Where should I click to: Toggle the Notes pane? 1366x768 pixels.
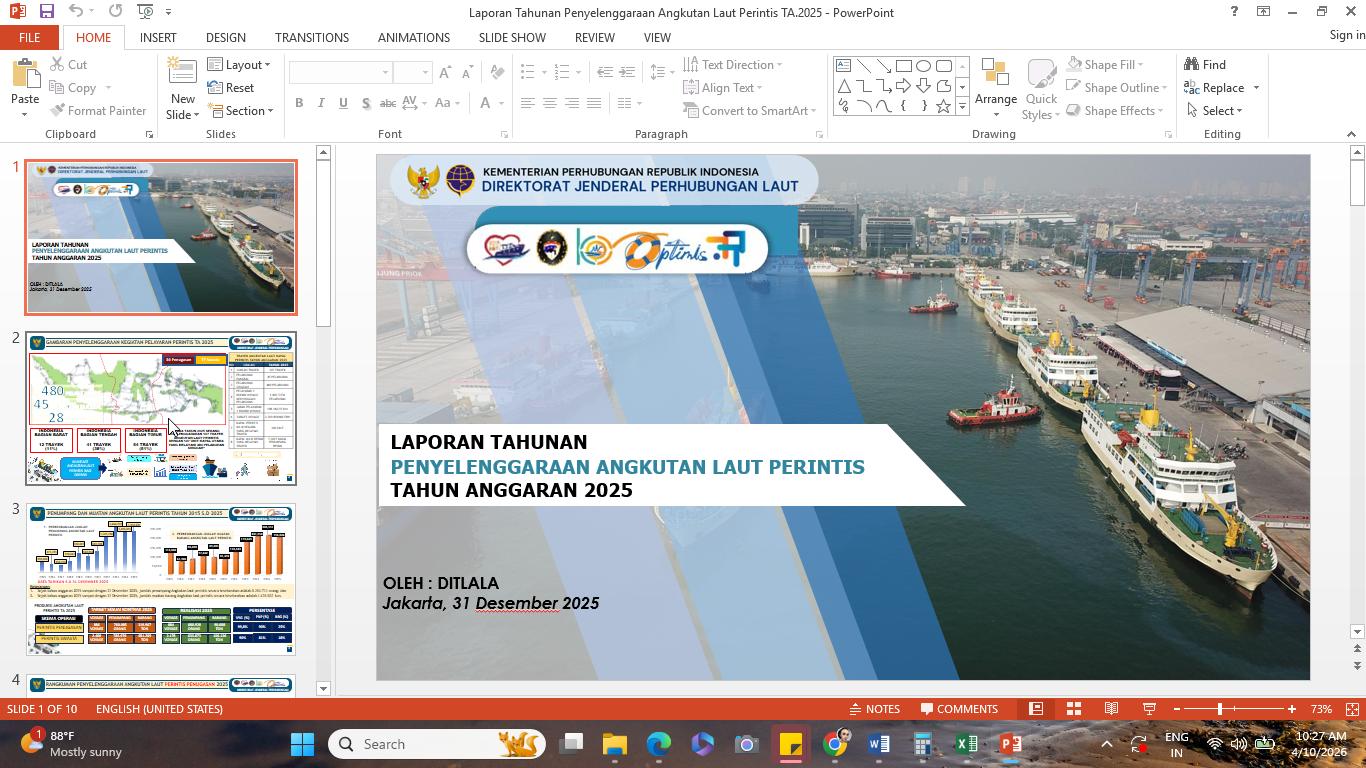874,709
